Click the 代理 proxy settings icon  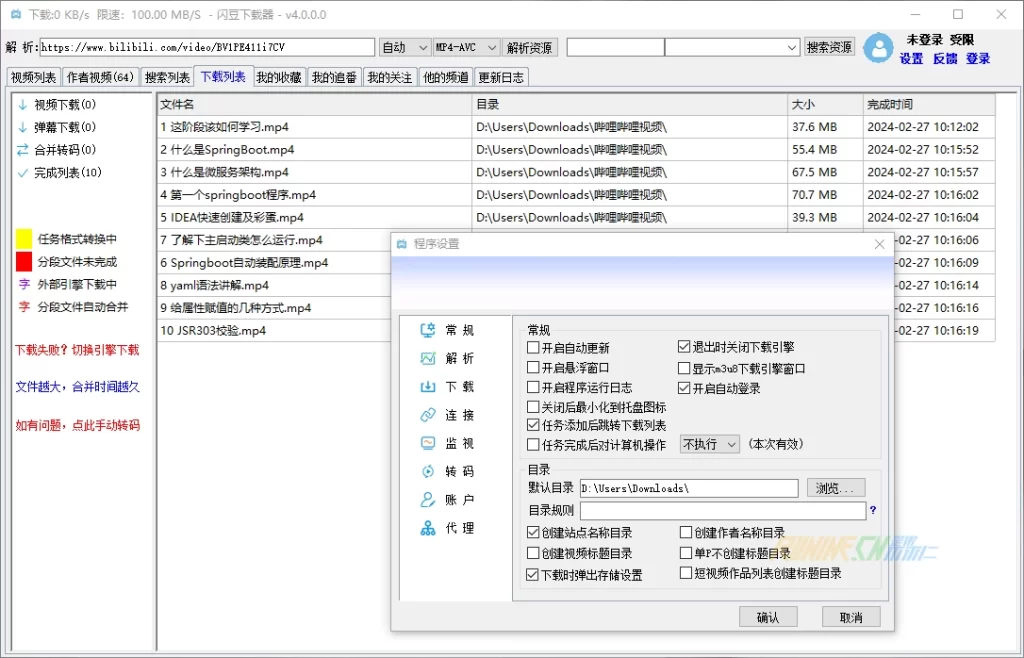(428, 528)
